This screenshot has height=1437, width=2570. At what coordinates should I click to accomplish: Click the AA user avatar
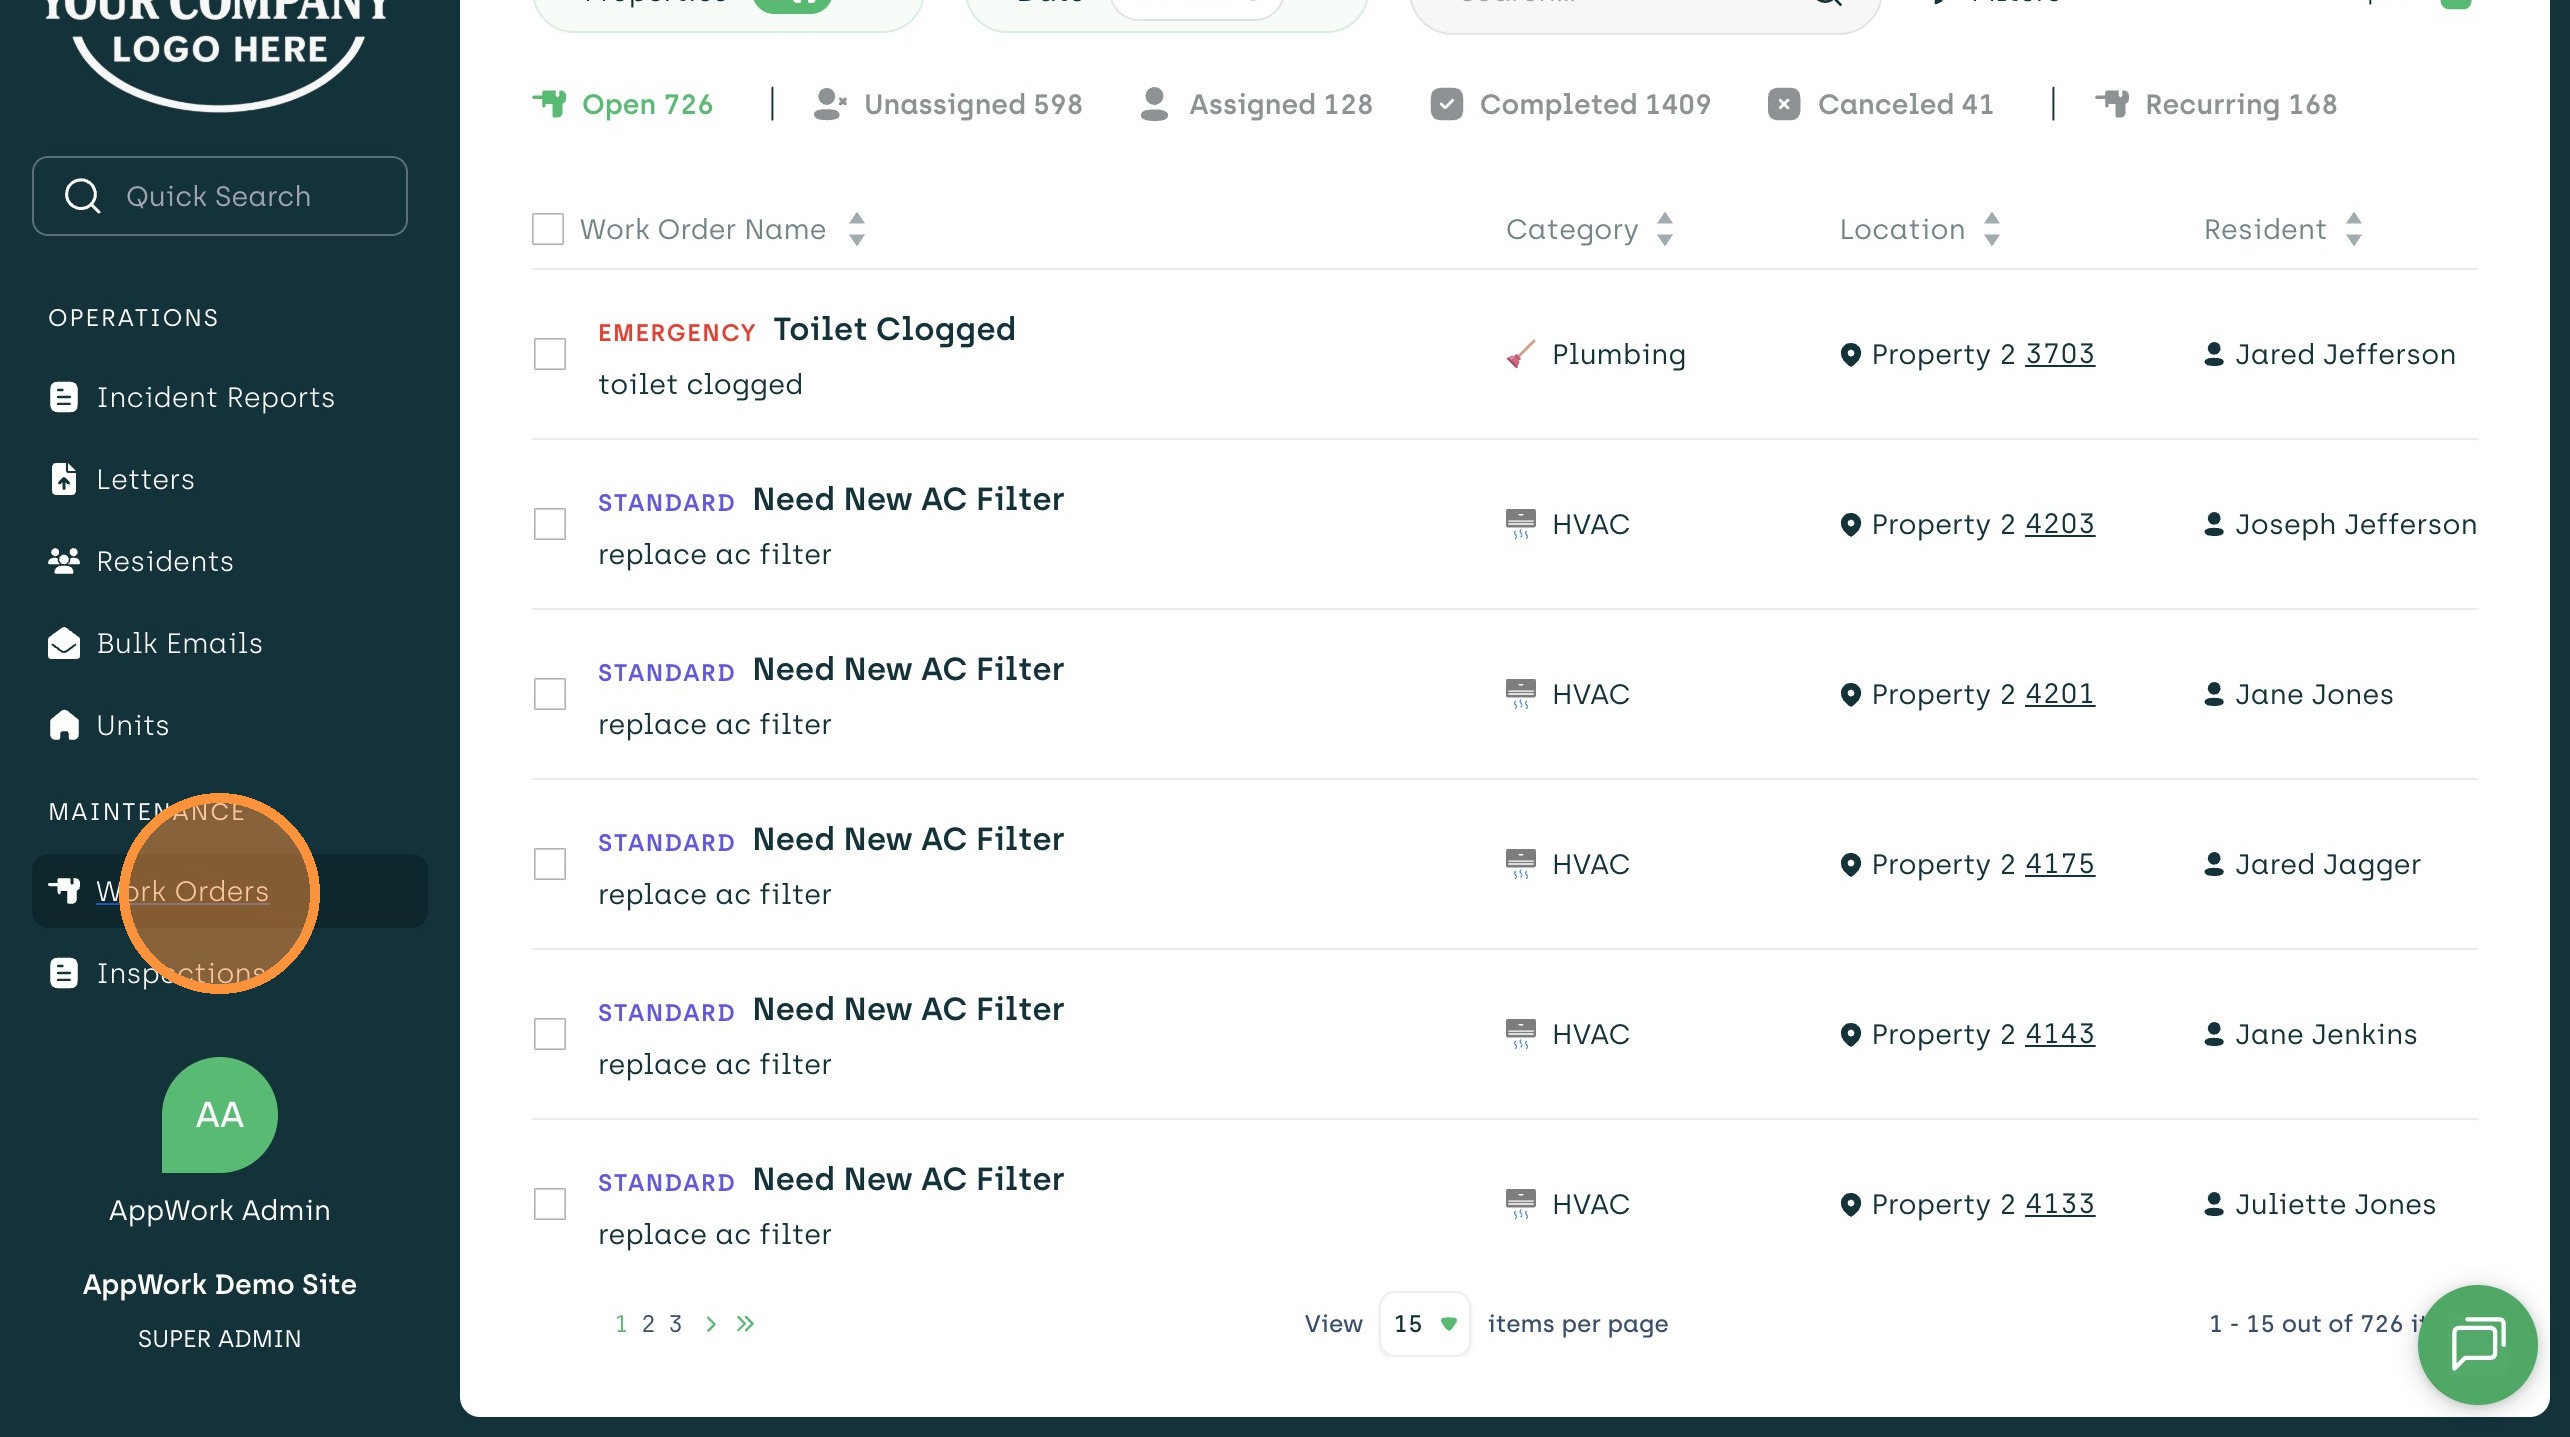219,1114
